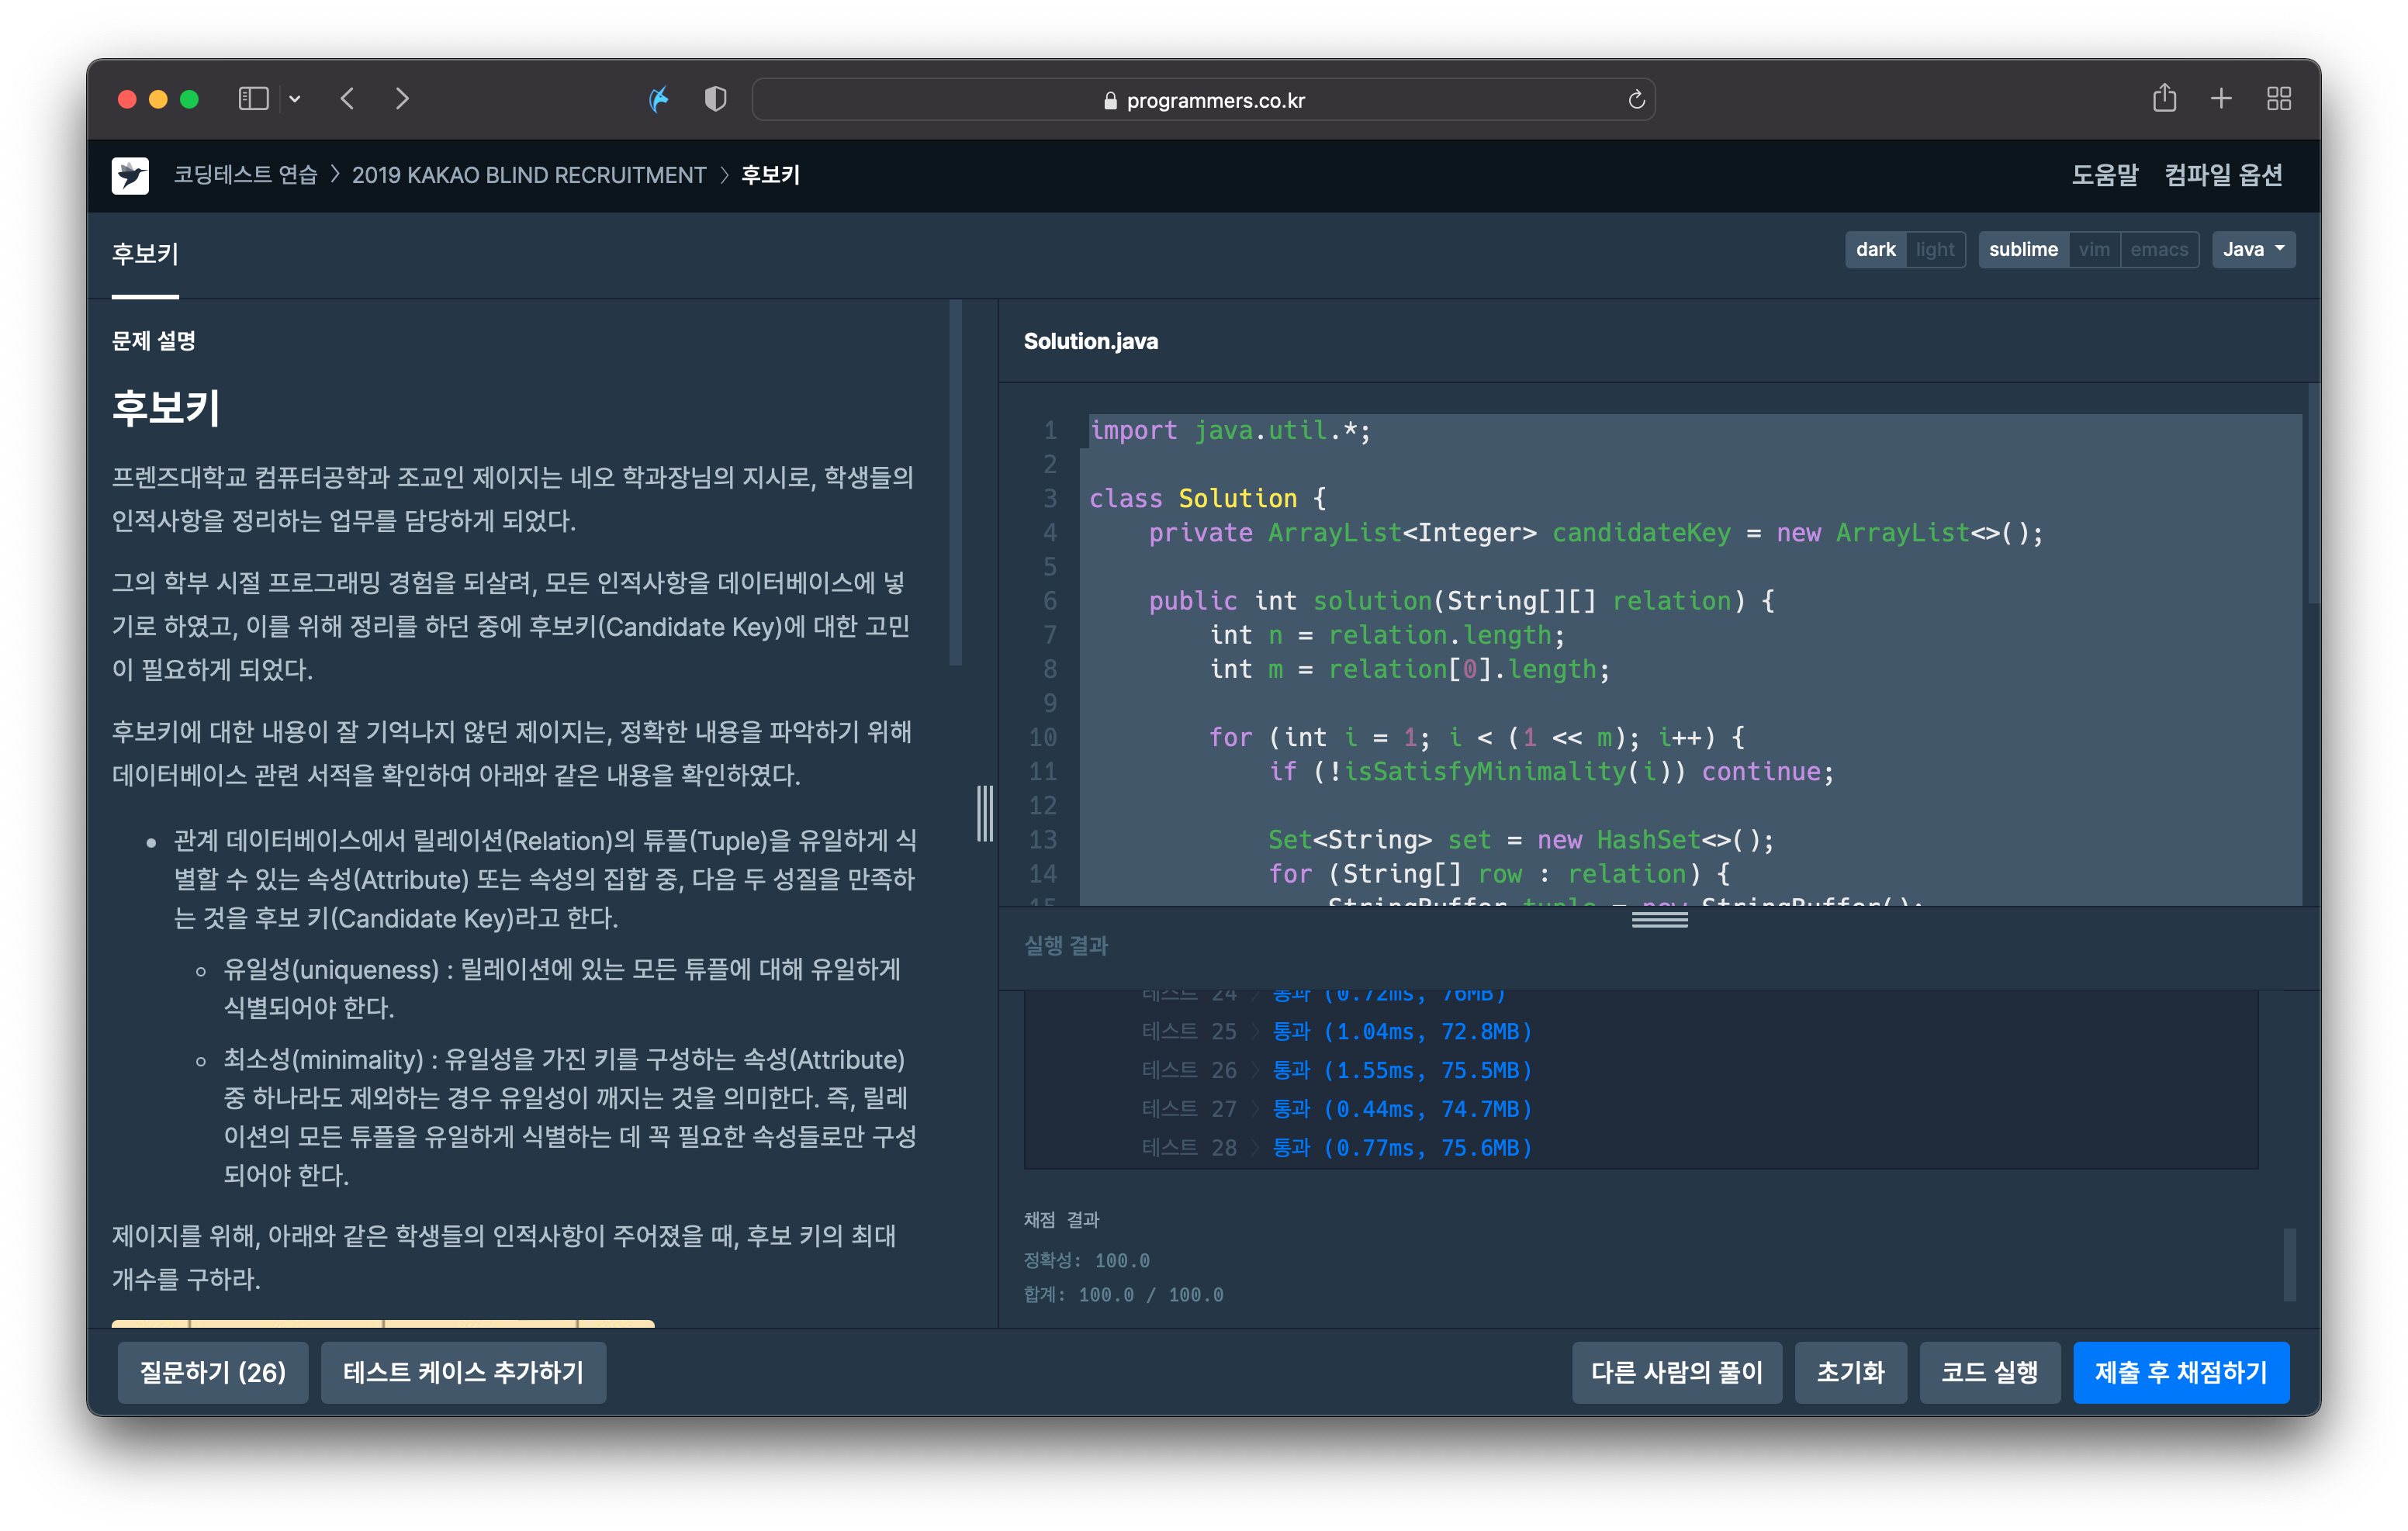Click the 문제 설명 heading
2408x1531 pixels.
tap(154, 341)
